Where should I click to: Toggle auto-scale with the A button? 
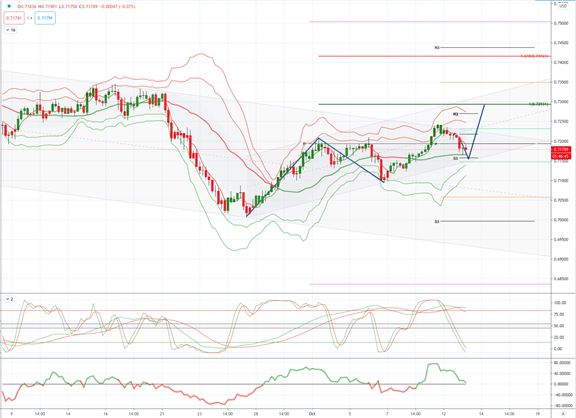click(563, 414)
